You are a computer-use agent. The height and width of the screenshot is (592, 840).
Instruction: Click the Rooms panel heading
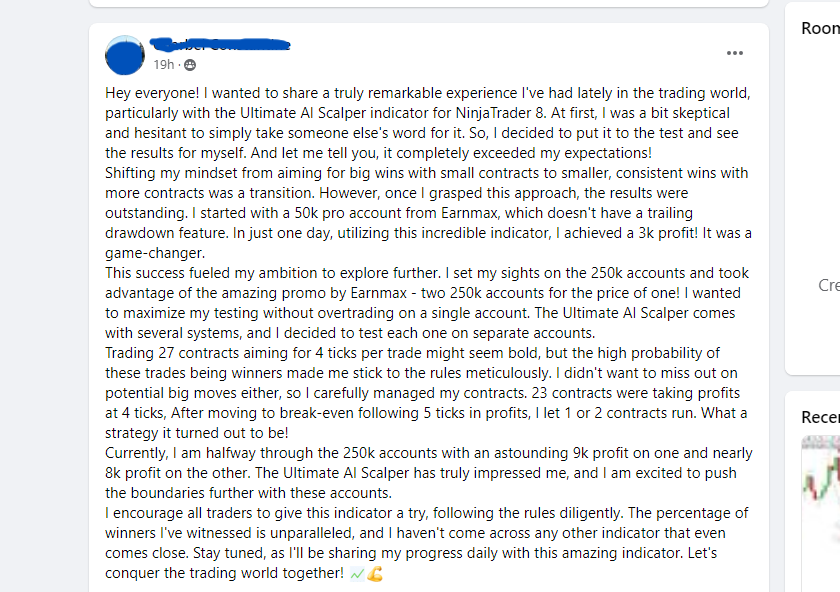pos(820,28)
